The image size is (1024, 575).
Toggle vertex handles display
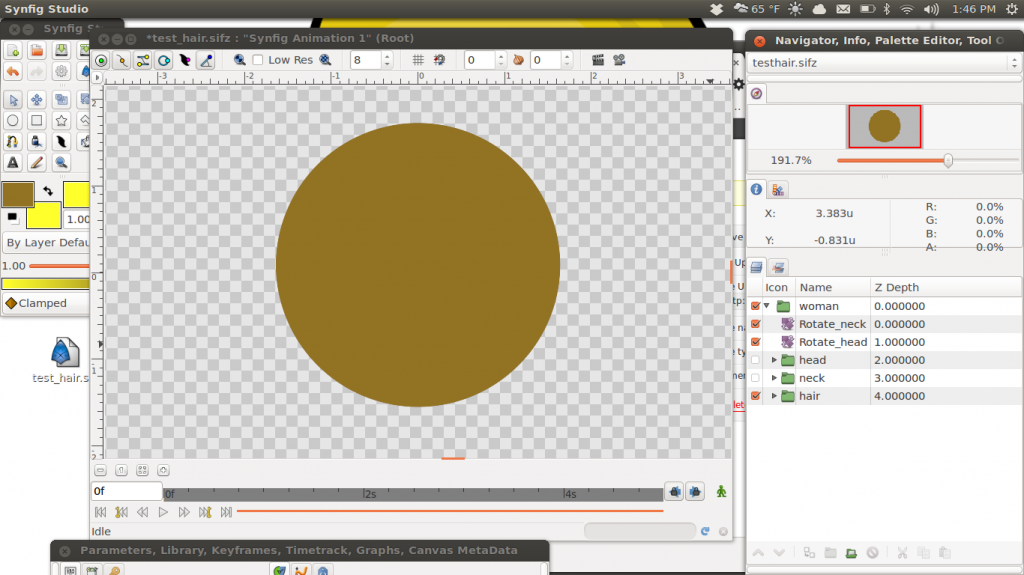pyautogui.click(x=122, y=61)
